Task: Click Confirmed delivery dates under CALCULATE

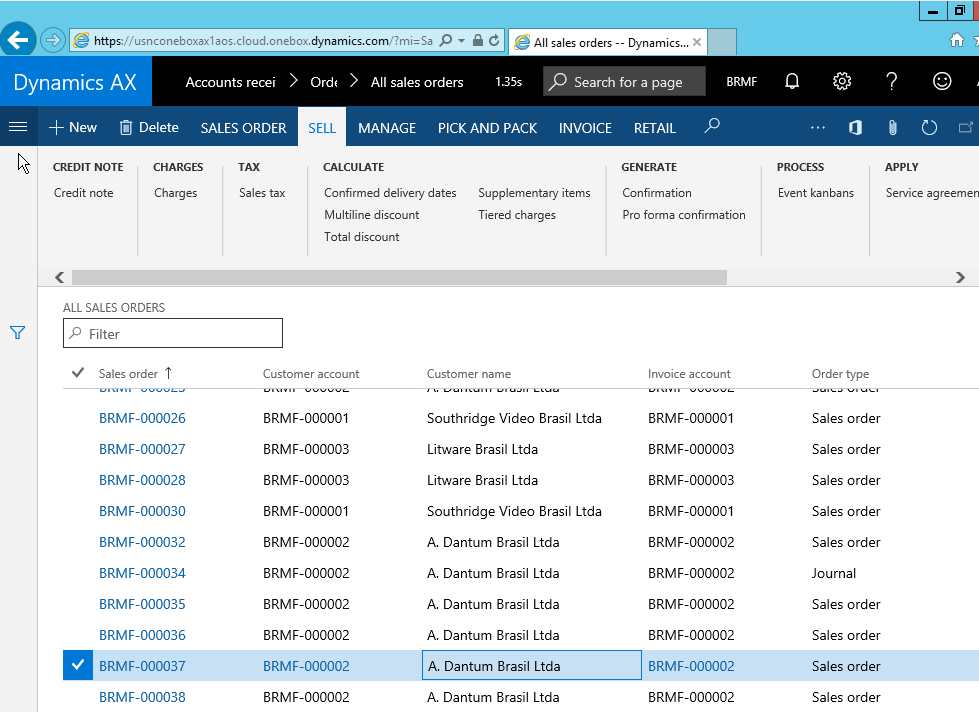Action: coord(390,192)
